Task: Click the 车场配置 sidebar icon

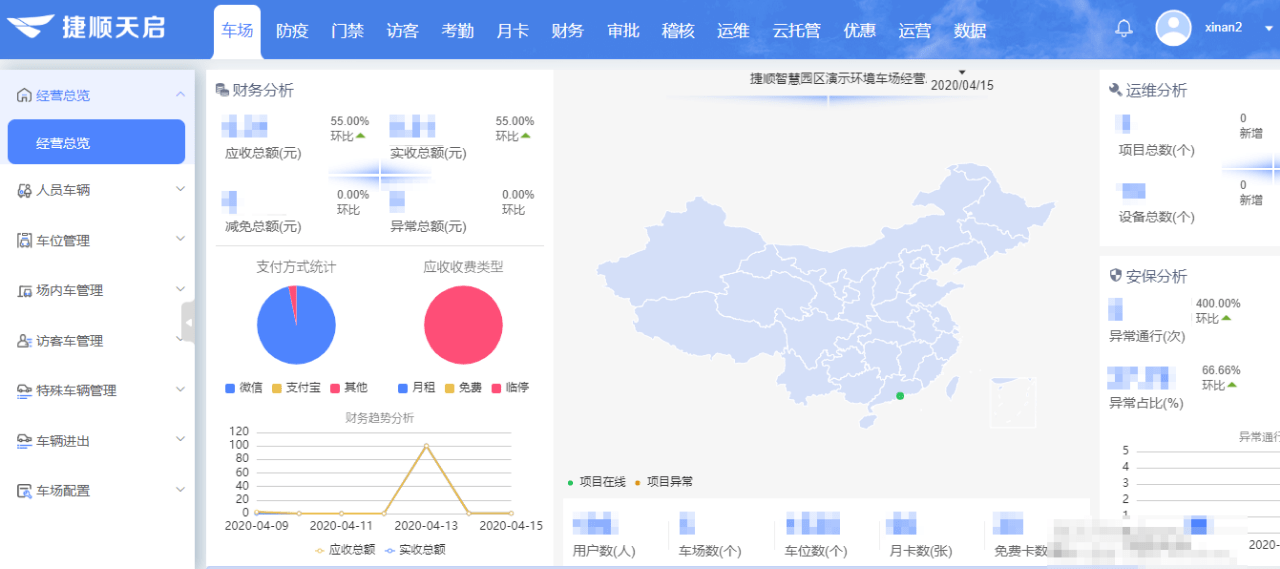Action: (x=25, y=491)
